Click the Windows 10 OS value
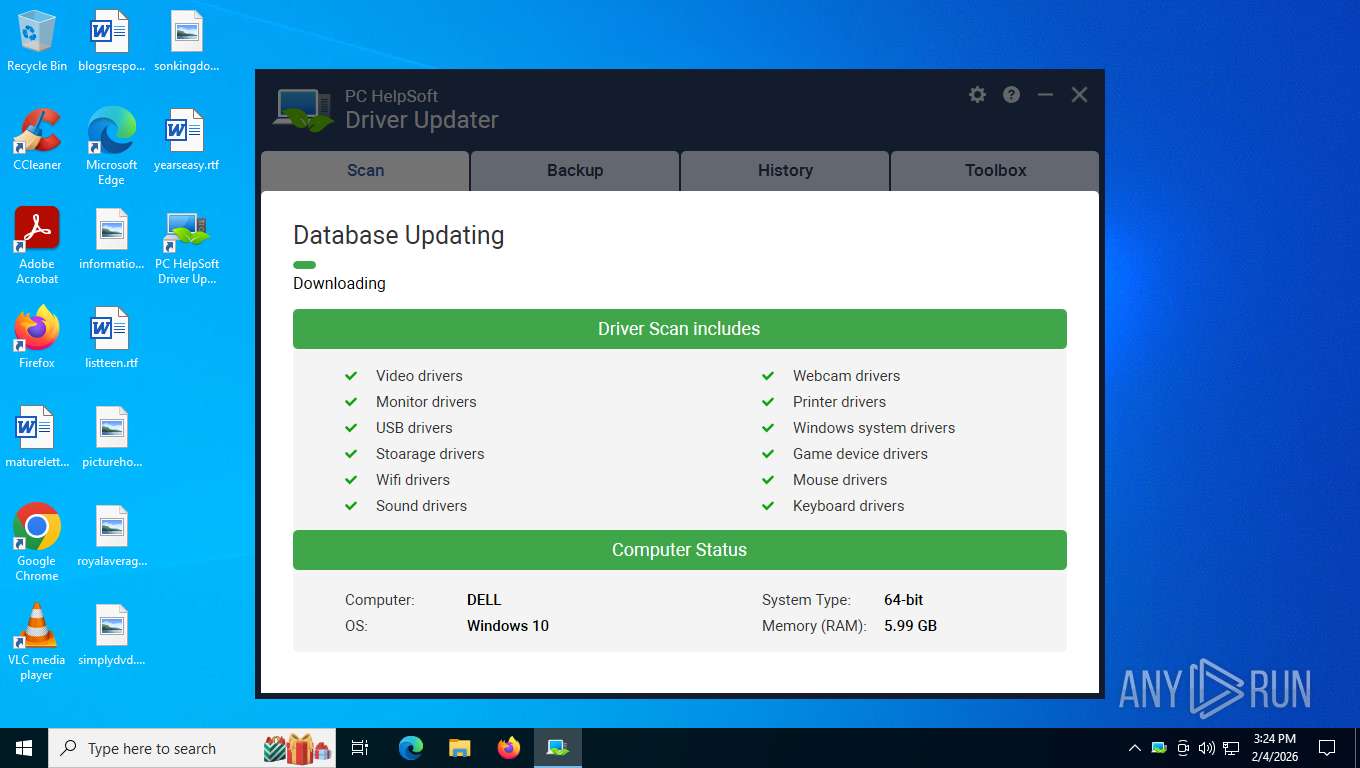 508,626
